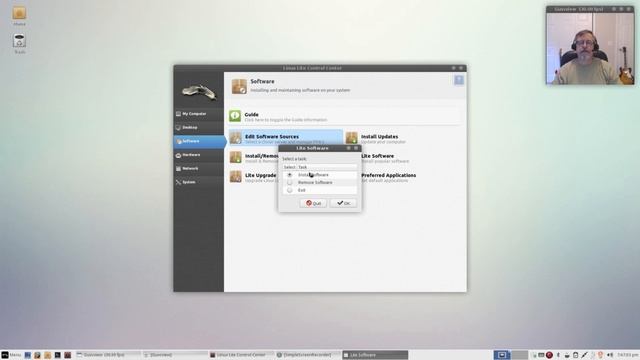Click the second taskbar quick-launch icon

coord(37,355)
